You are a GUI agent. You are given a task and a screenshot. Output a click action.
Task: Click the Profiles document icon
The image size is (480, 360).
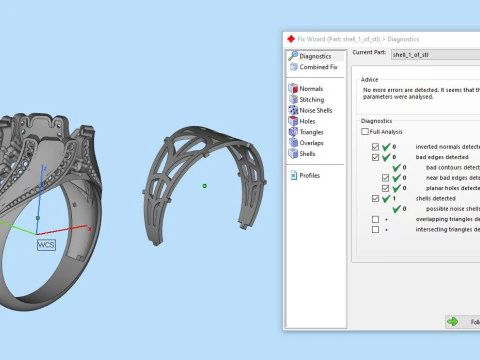(294, 175)
